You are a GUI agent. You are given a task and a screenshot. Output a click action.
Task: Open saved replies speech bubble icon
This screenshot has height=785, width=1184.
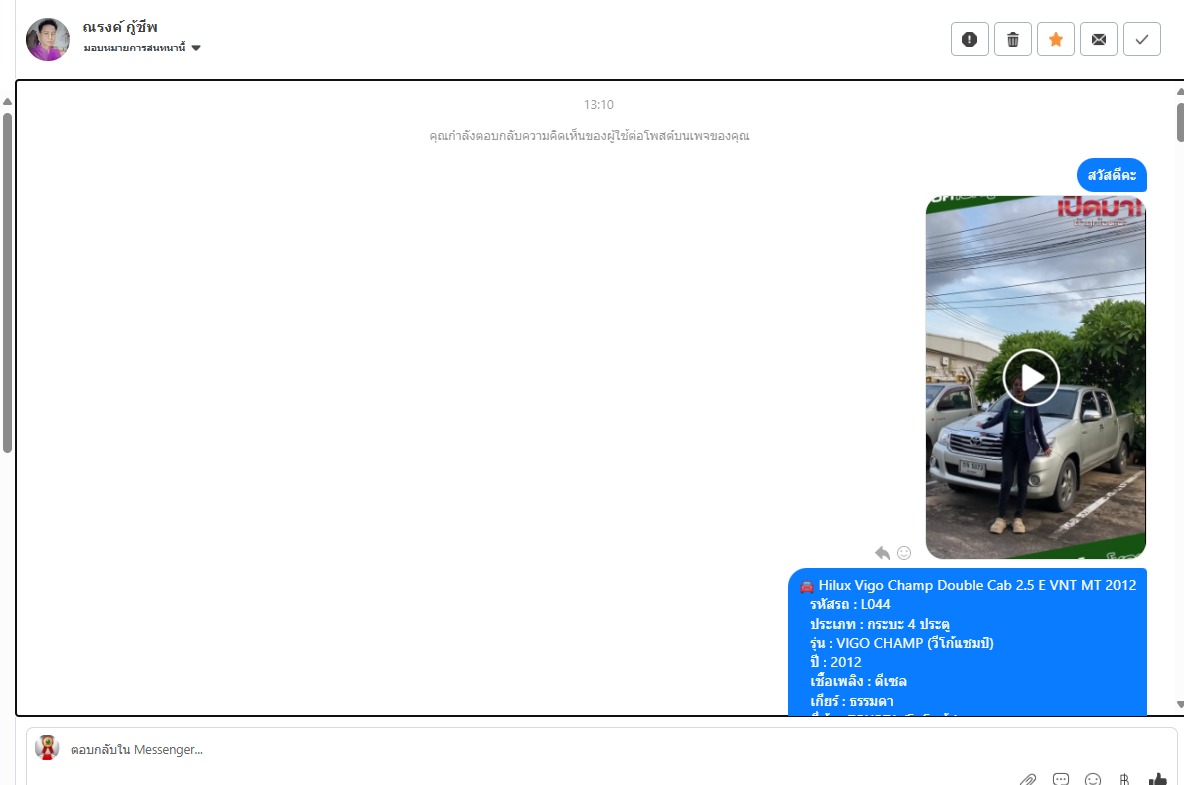[1061, 779]
